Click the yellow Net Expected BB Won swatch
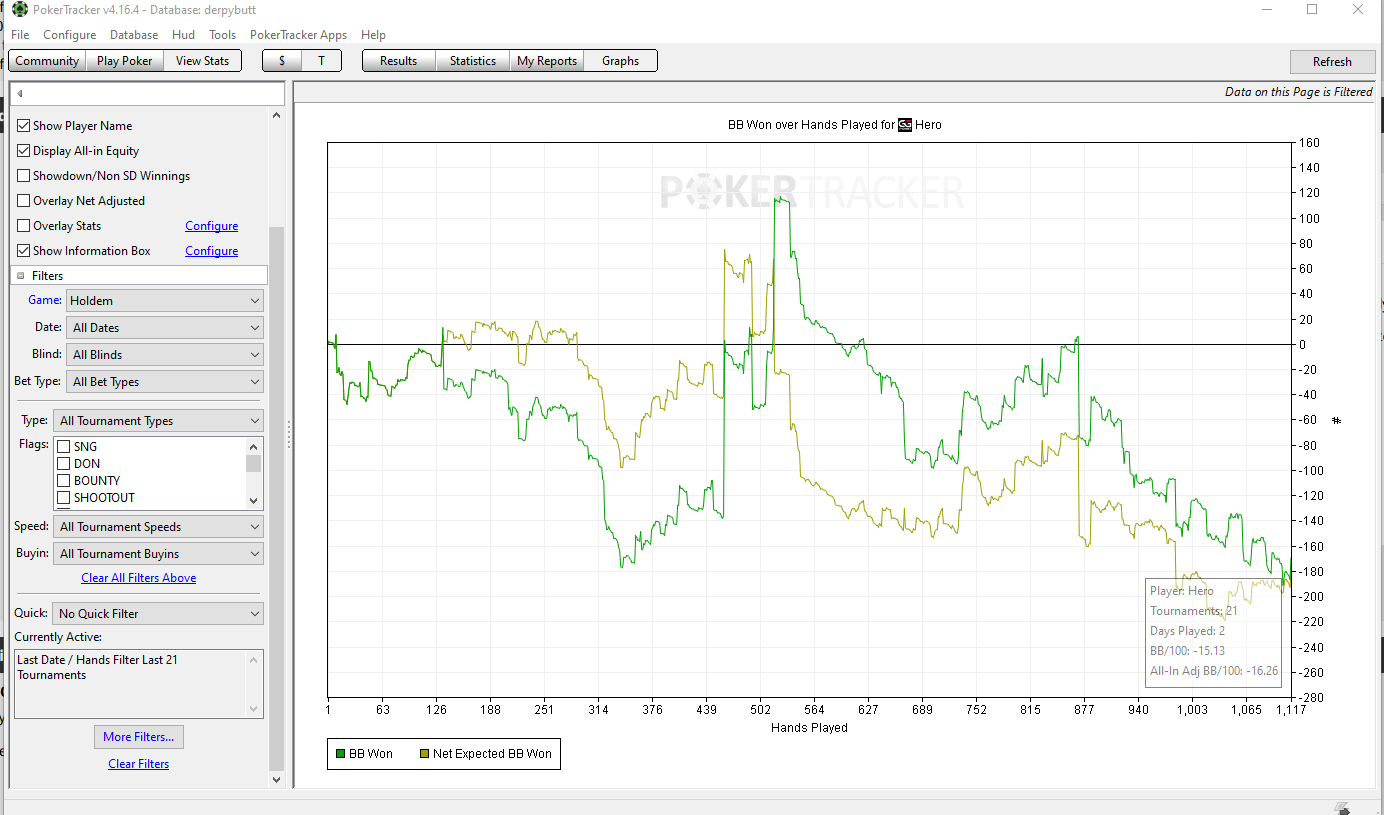The height and width of the screenshot is (815, 1384). coord(425,754)
